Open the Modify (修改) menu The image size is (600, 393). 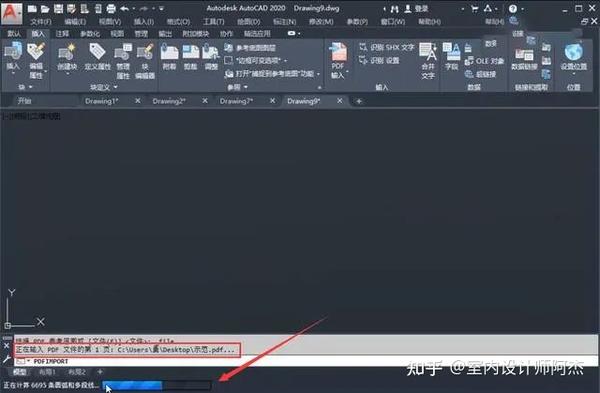(321, 22)
